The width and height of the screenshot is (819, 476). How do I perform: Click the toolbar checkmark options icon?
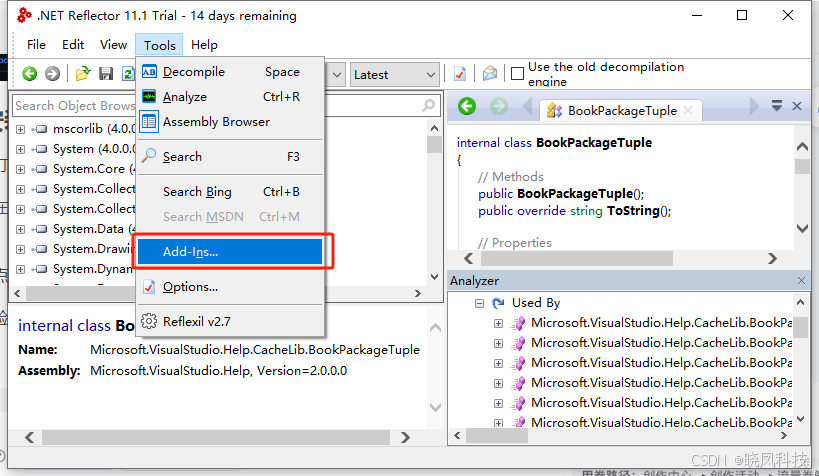460,74
